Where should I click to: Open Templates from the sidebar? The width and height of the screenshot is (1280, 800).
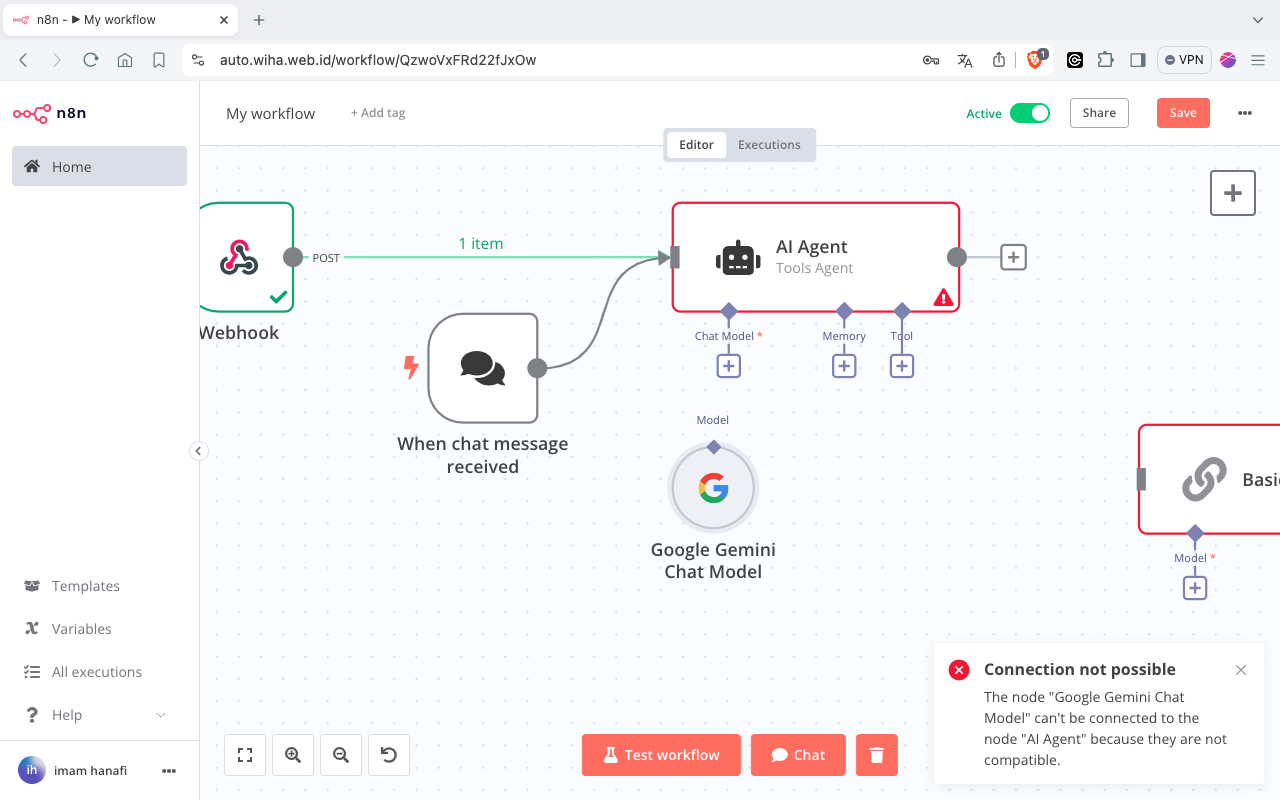[86, 586]
